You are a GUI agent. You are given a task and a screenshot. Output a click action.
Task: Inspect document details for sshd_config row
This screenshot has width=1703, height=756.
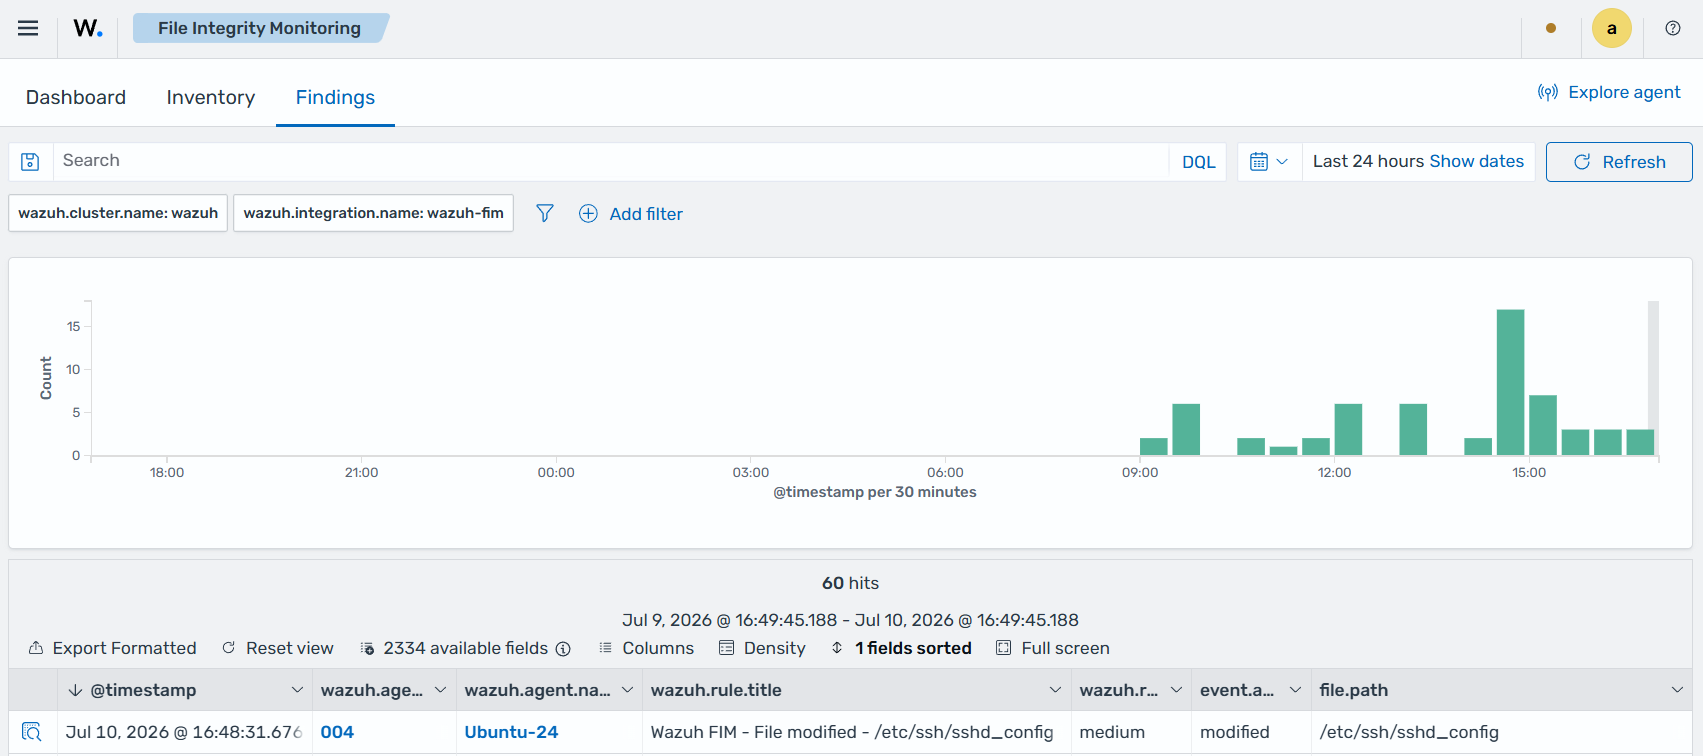32,732
